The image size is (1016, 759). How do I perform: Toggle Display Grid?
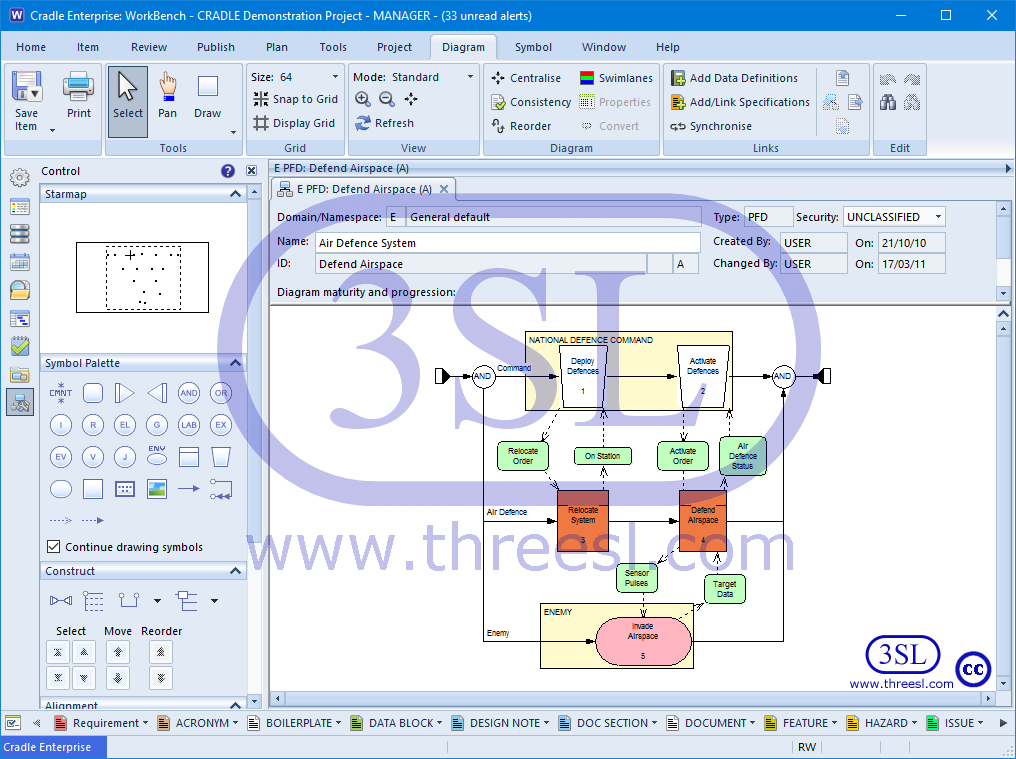coord(295,123)
